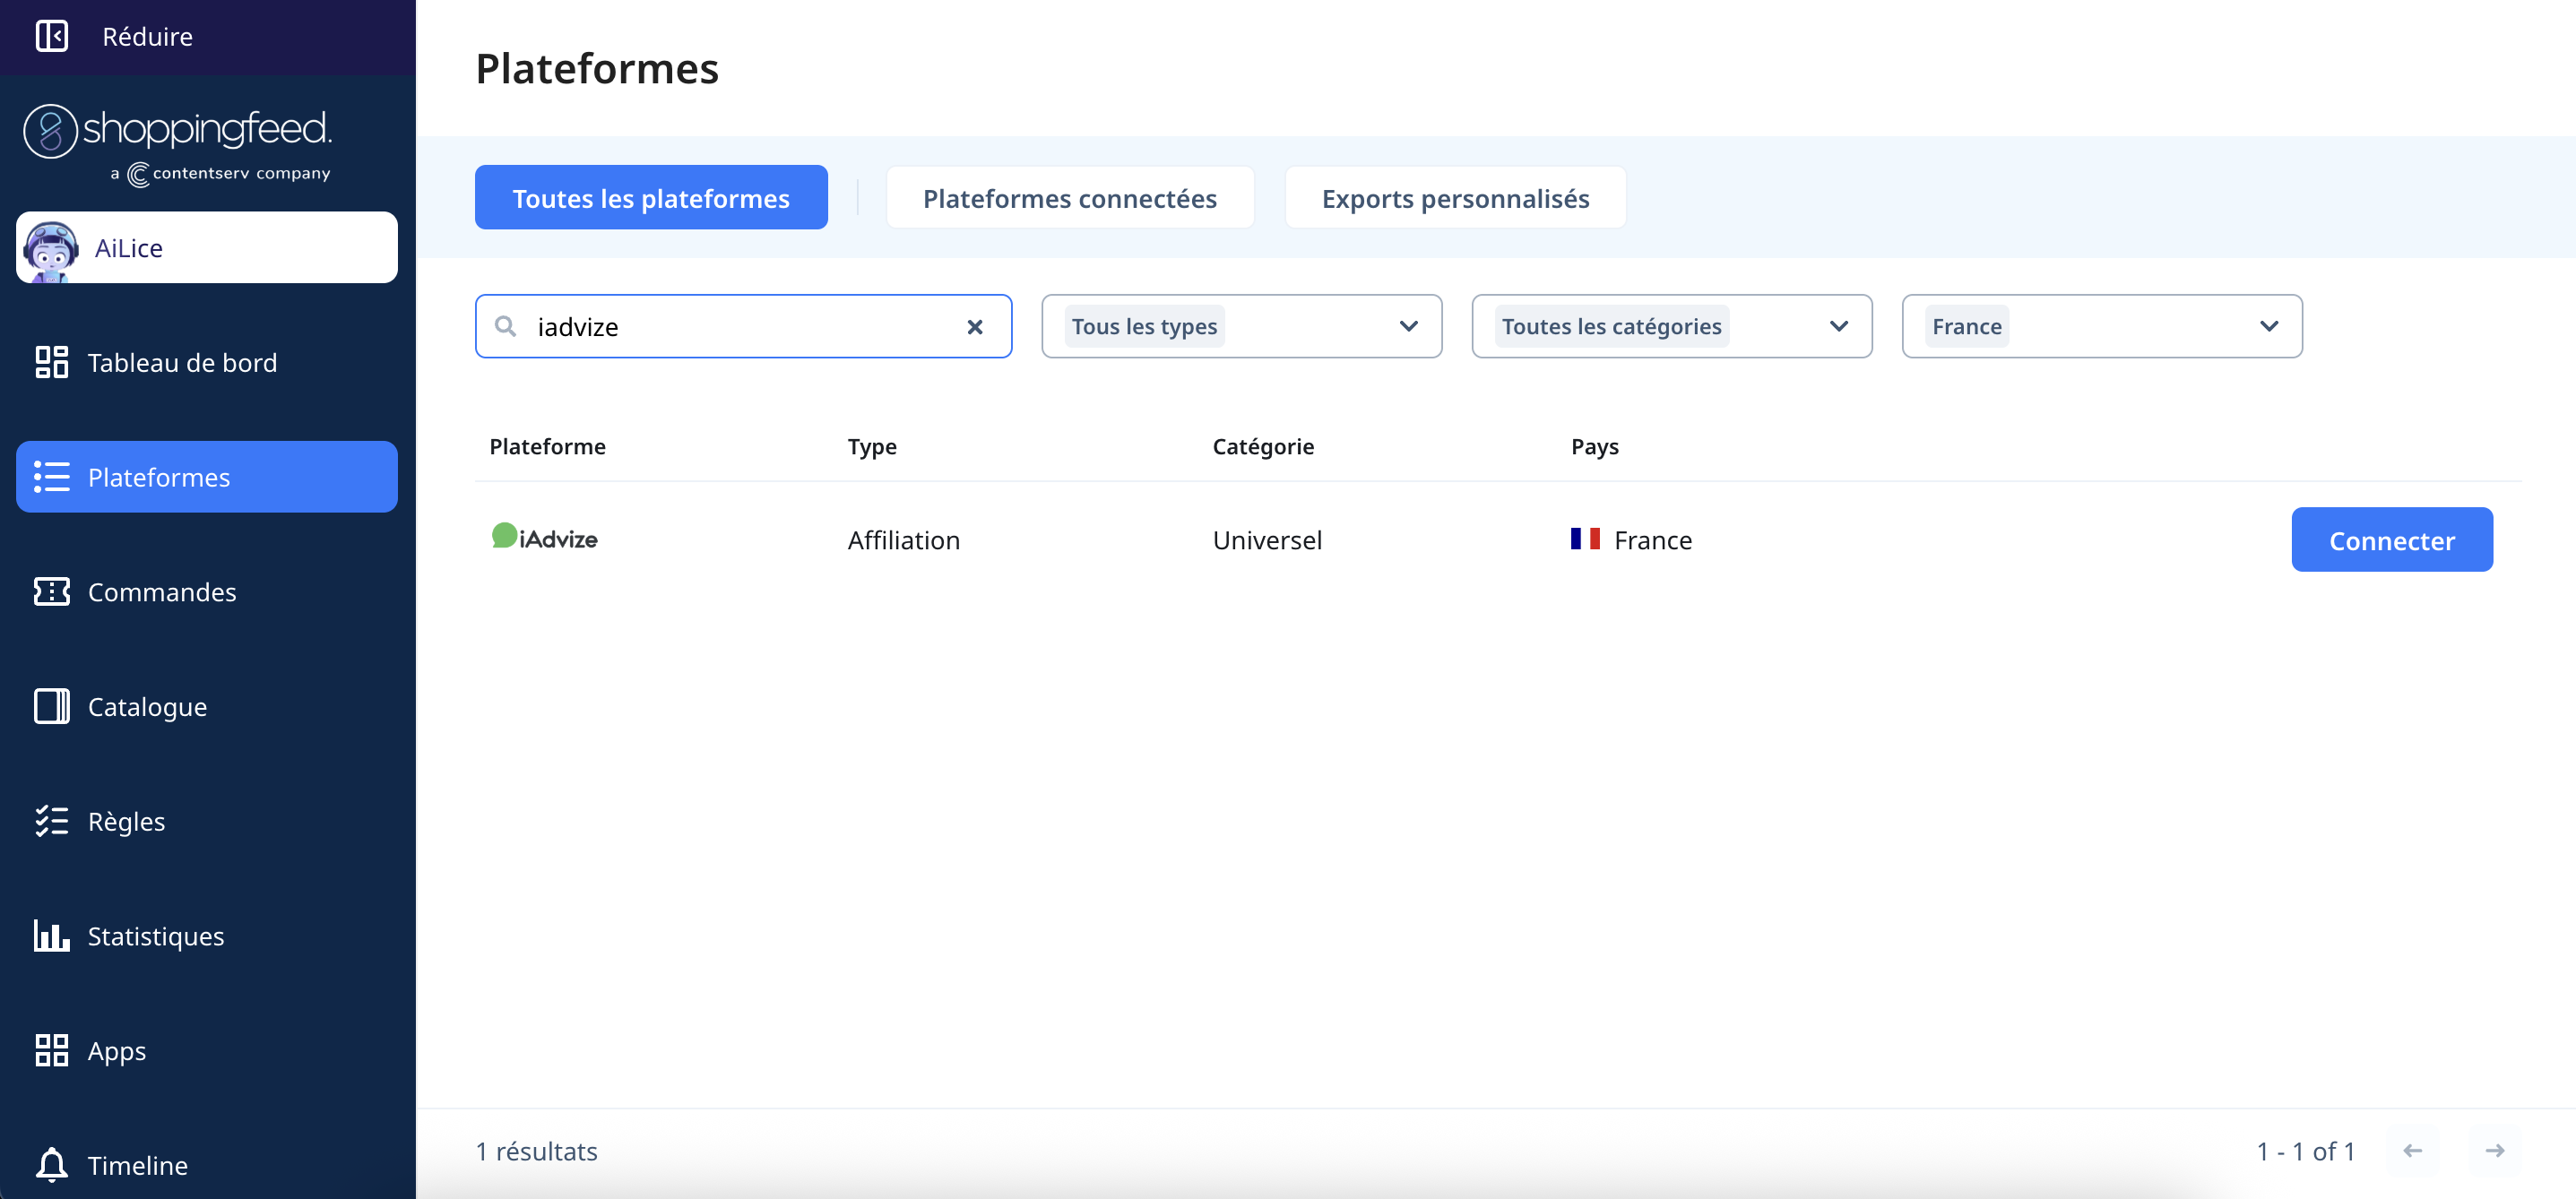Select the Toutes les plateformes tab
Screen dimensions: 2576x1199
tap(651, 198)
